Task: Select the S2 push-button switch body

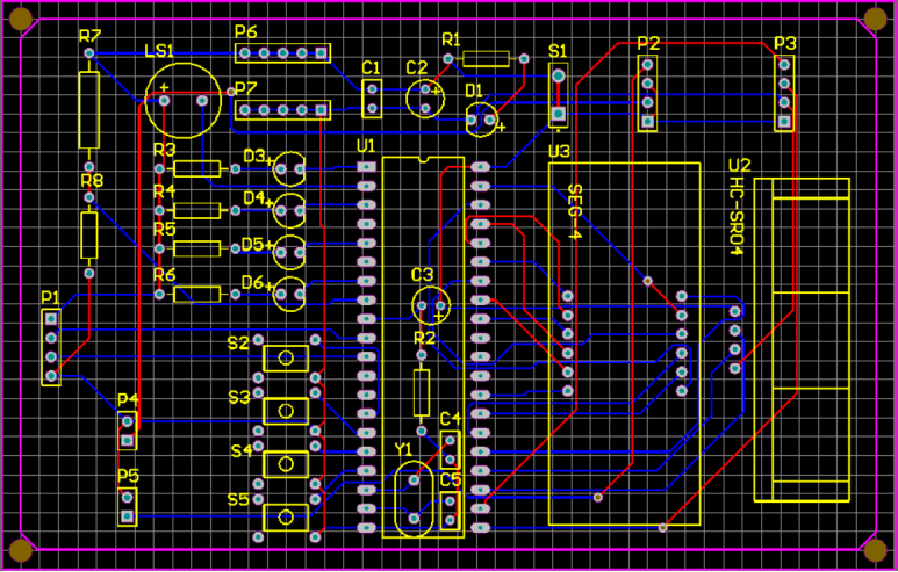Action: click(x=286, y=358)
